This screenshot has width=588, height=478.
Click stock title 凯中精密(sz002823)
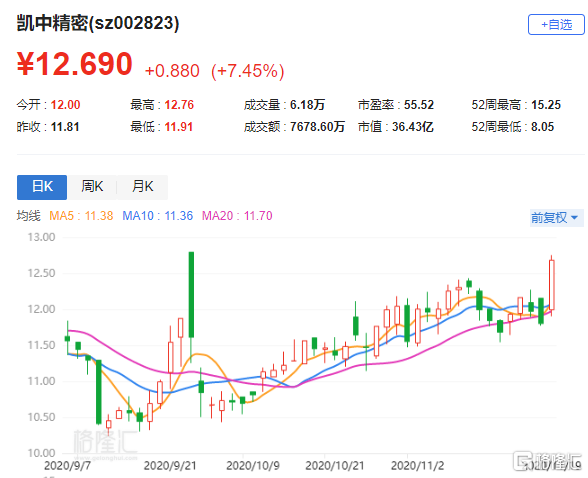98,23
